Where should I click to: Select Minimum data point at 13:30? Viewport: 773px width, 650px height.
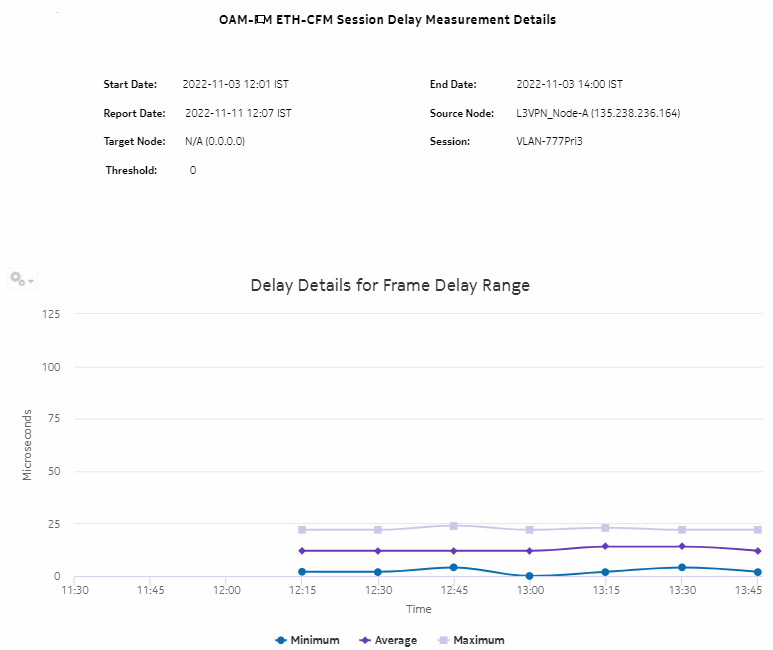(x=682, y=568)
